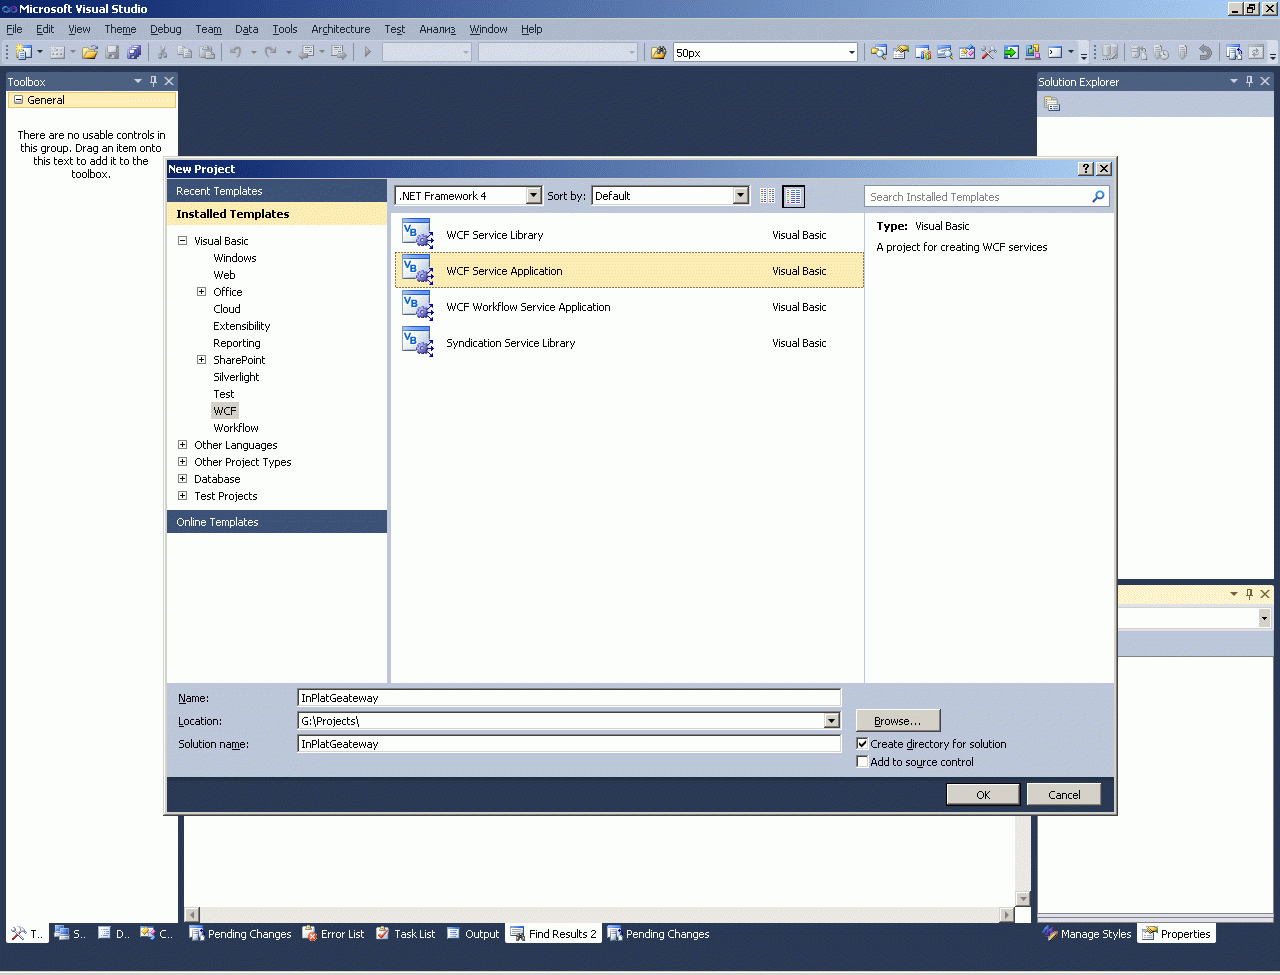
Task: Click the Open File folder icon
Action: click(90, 53)
